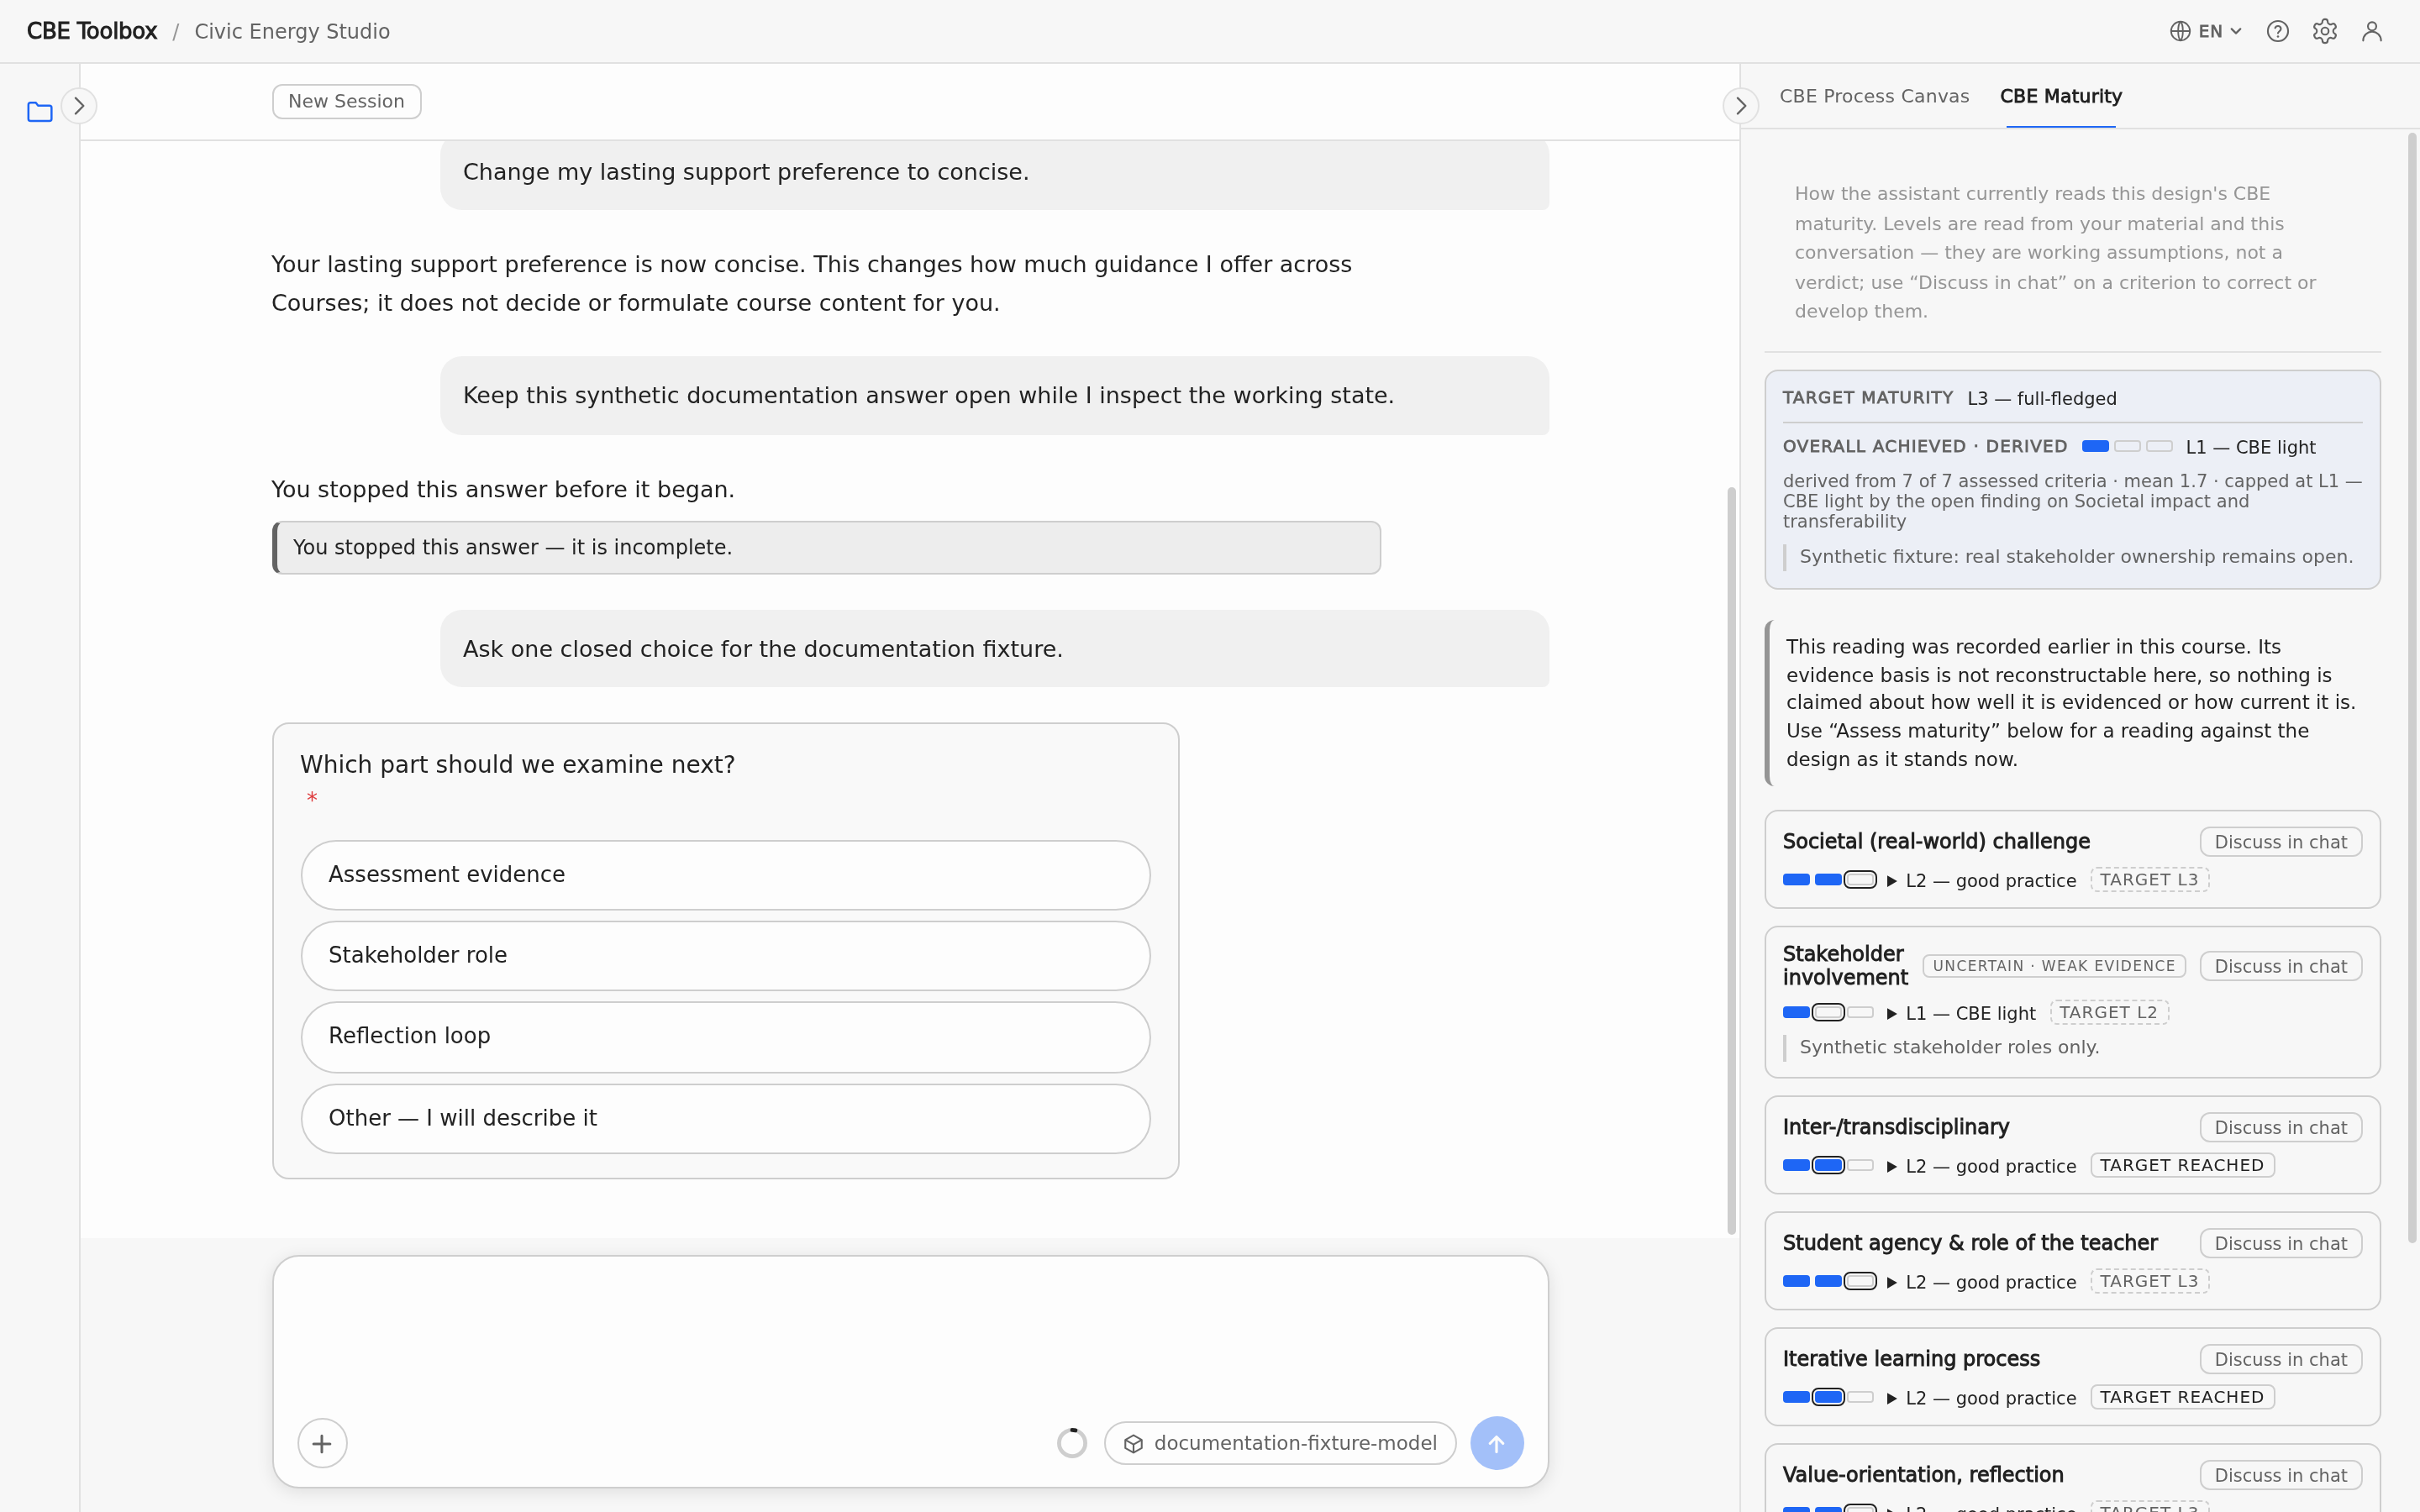The height and width of the screenshot is (1512, 2420).
Task: Click the maturity panel scrollbar
Action: pyautogui.click(x=2412, y=688)
